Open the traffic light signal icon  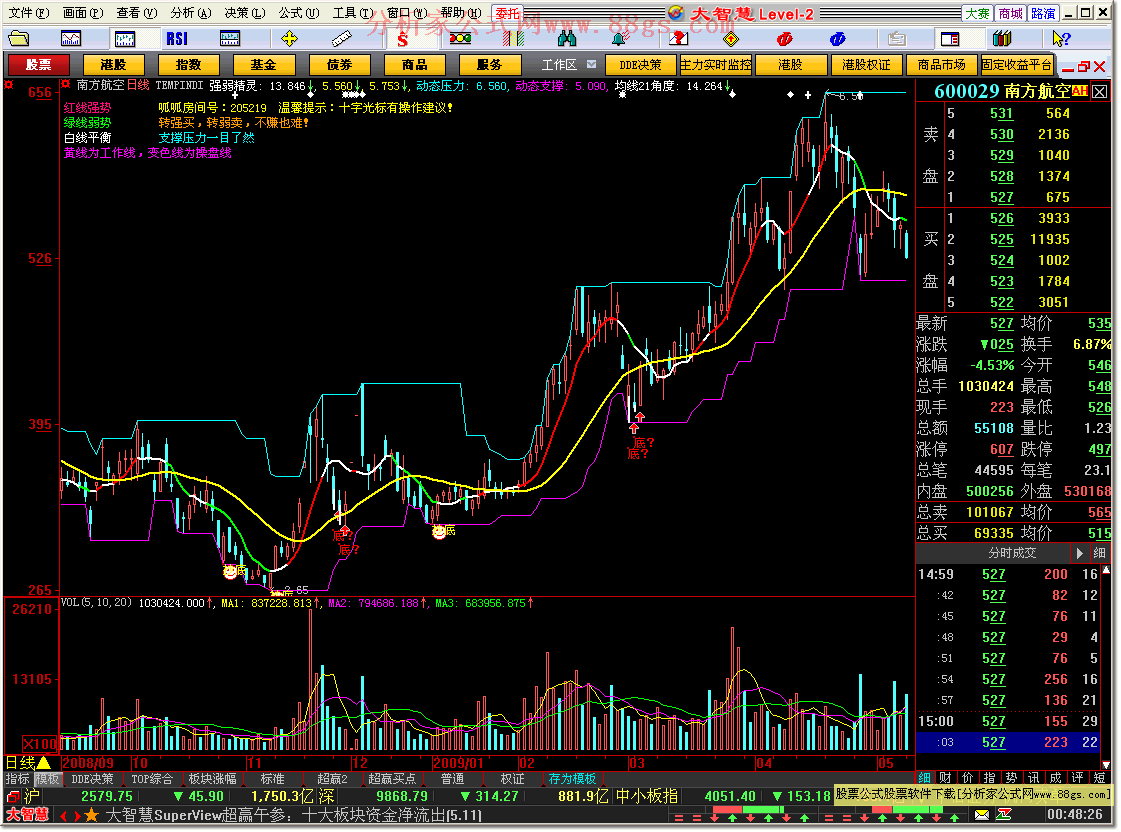460,38
